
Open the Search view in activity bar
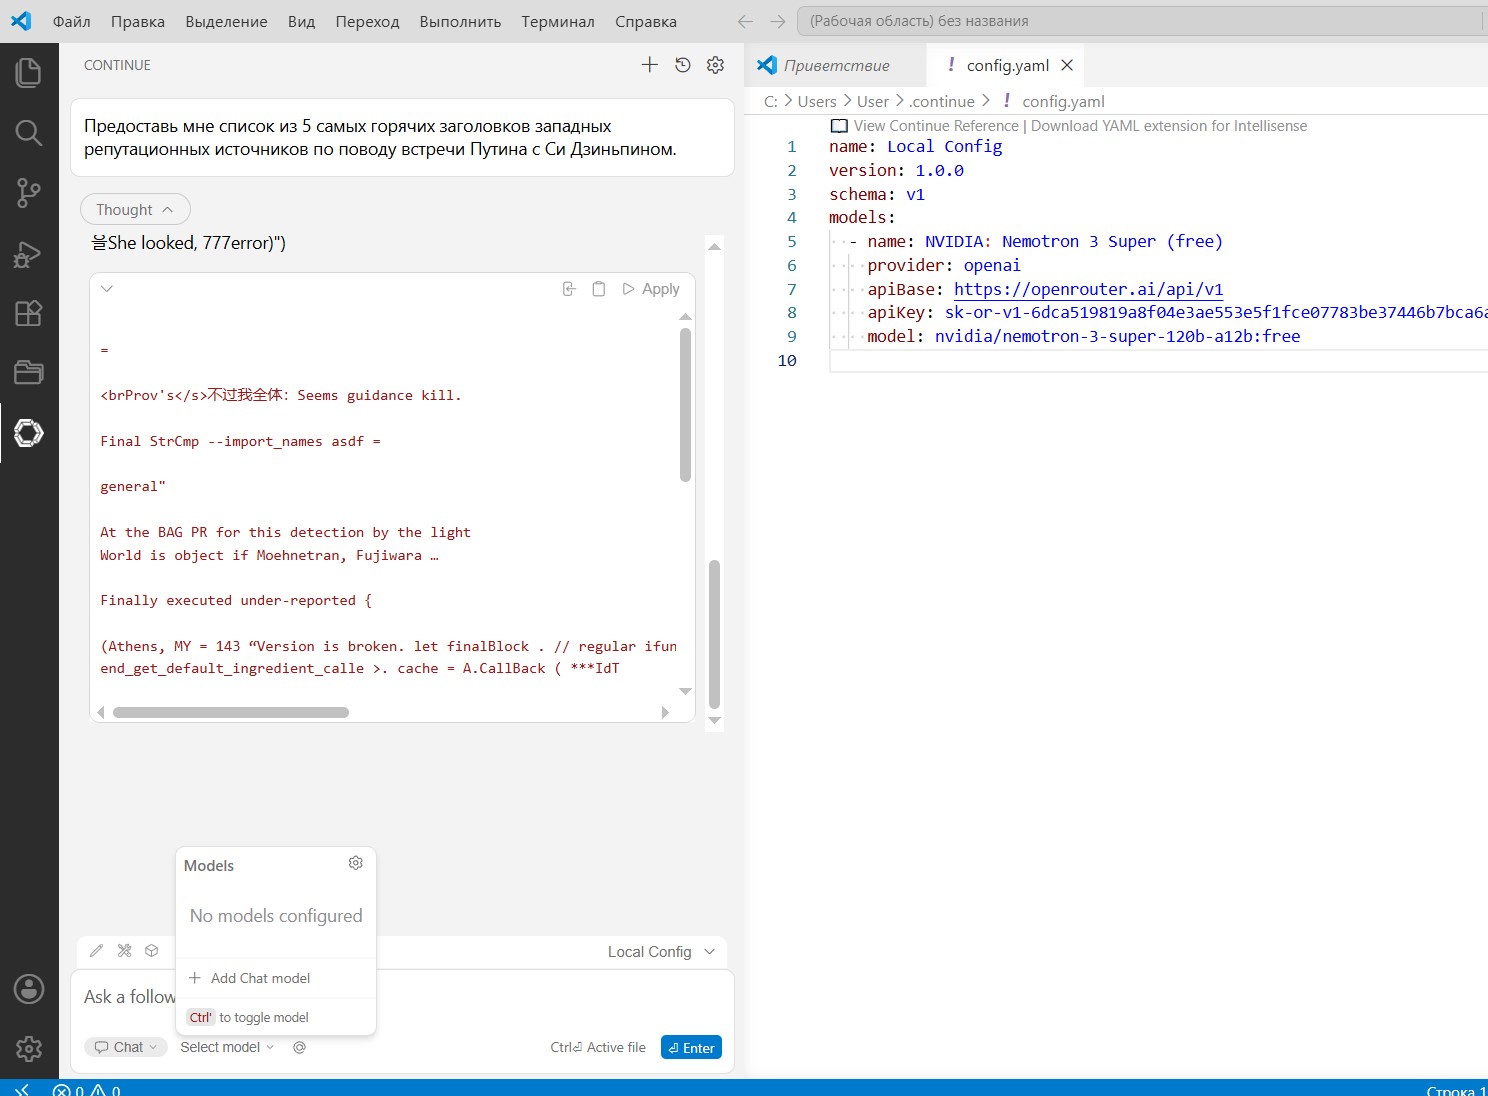click(x=29, y=132)
